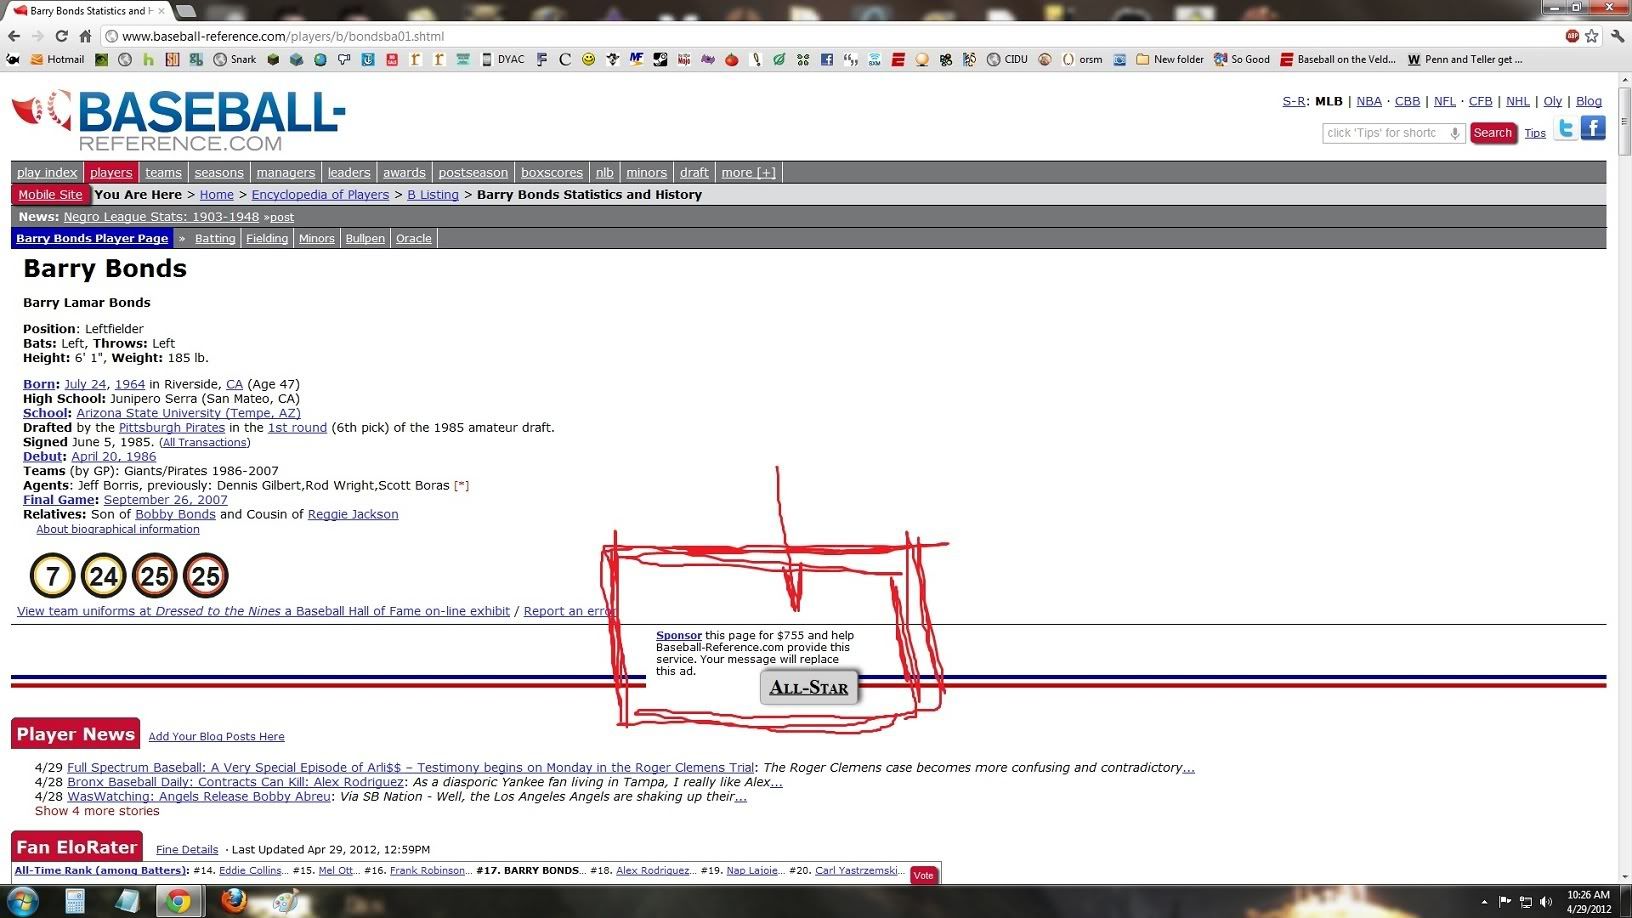The height and width of the screenshot is (918, 1632).
Task: Switch to the Oracle sub-tab
Action: [414, 239]
